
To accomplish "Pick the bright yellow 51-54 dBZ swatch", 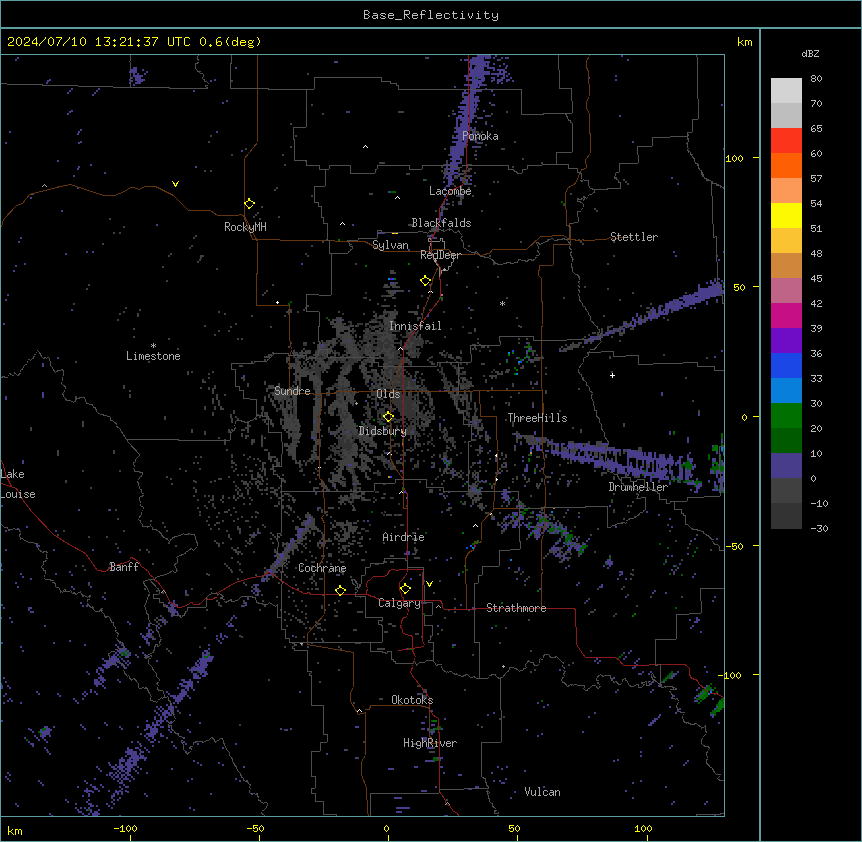I will (x=786, y=215).
